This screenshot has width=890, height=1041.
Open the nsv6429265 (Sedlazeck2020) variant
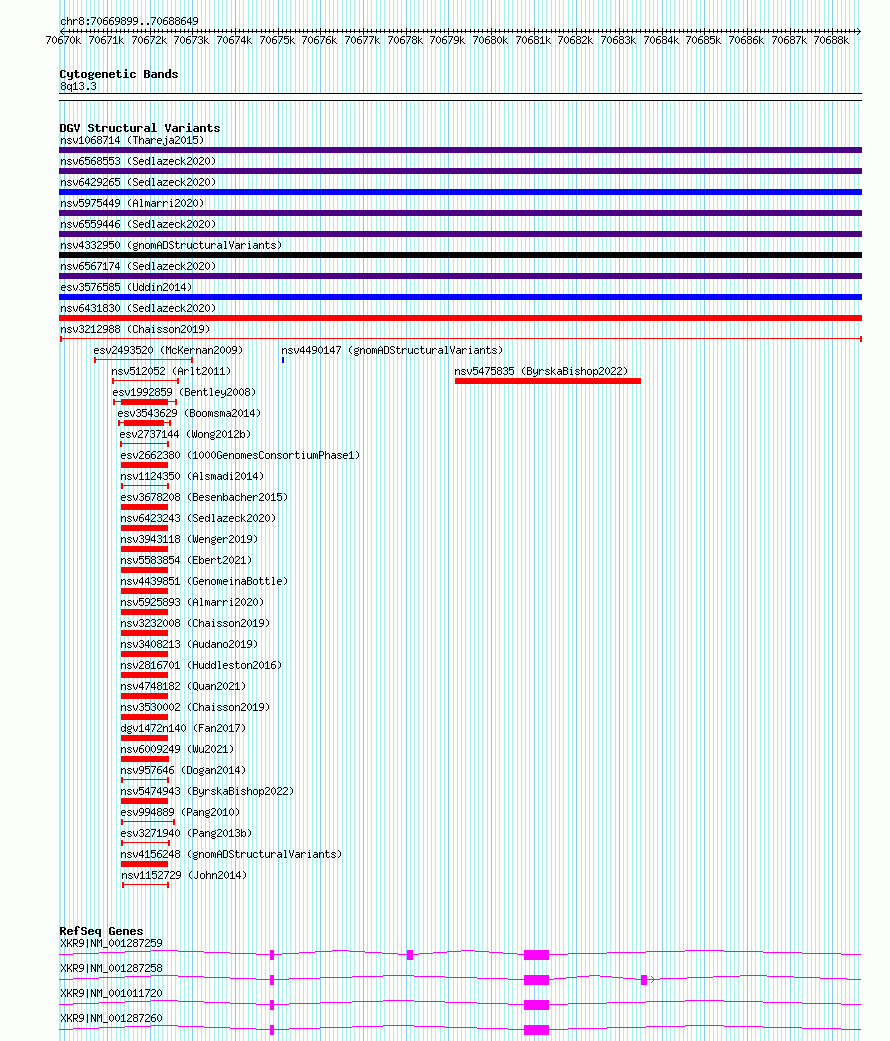[x=138, y=182]
